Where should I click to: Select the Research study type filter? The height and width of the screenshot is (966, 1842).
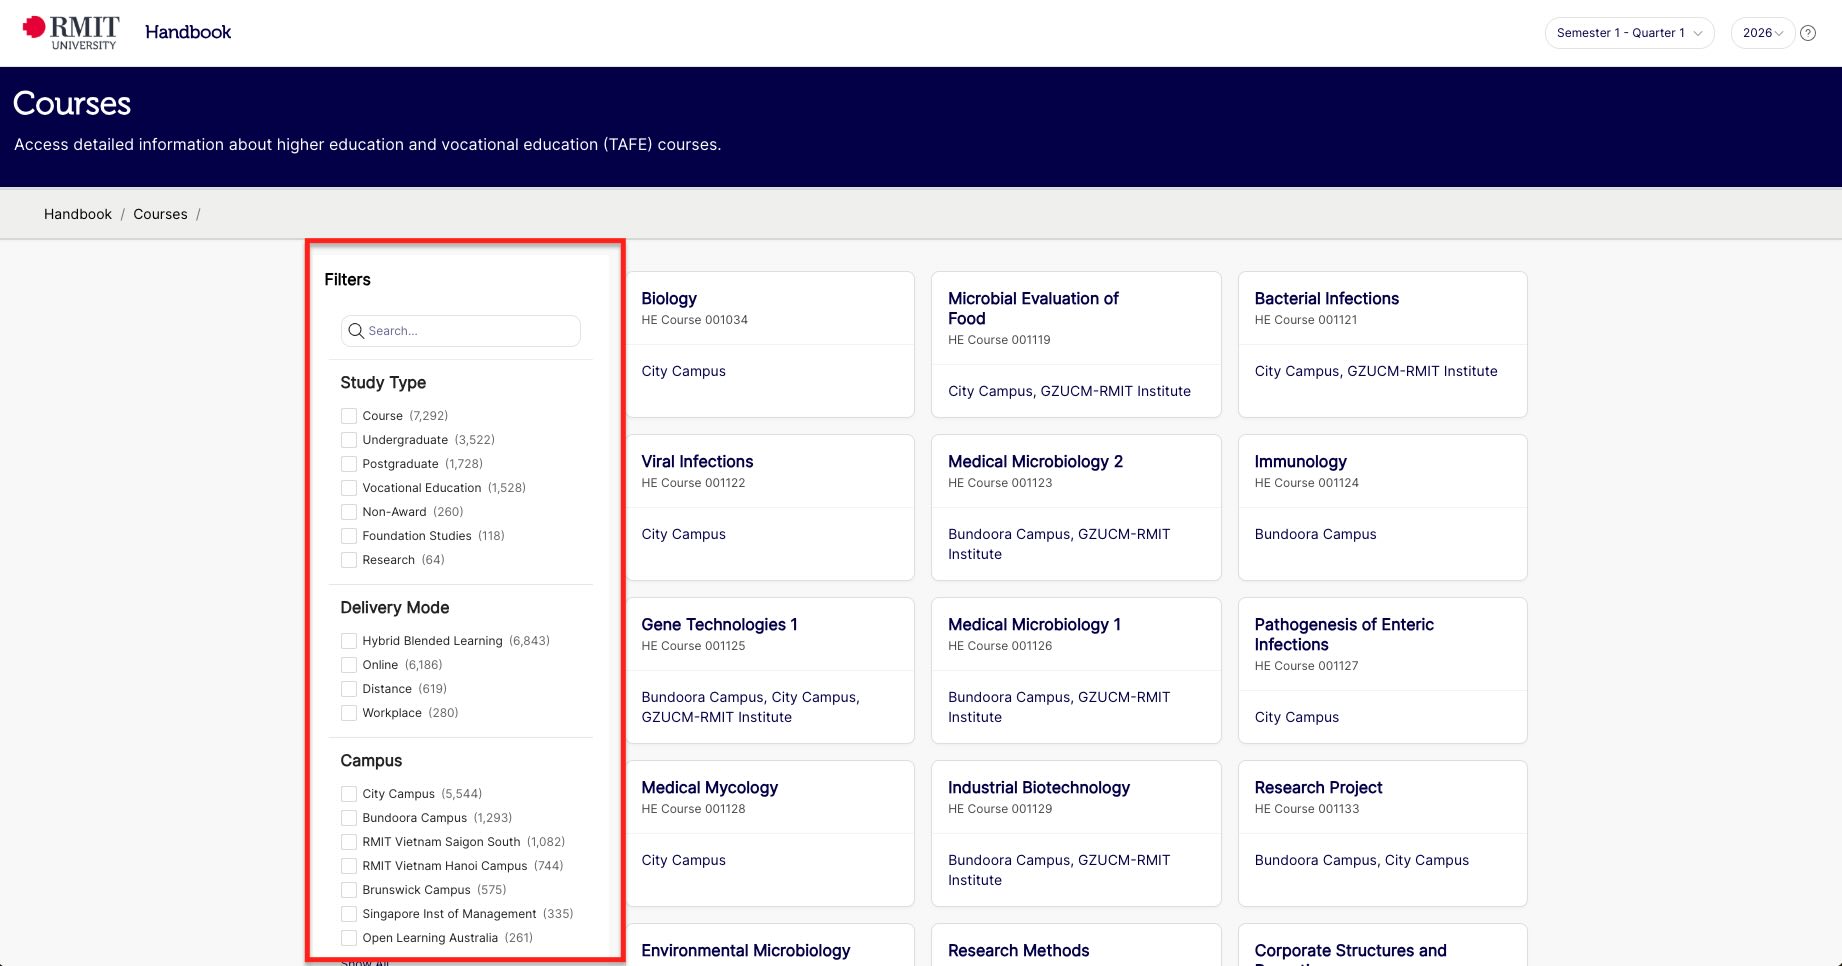pos(348,560)
